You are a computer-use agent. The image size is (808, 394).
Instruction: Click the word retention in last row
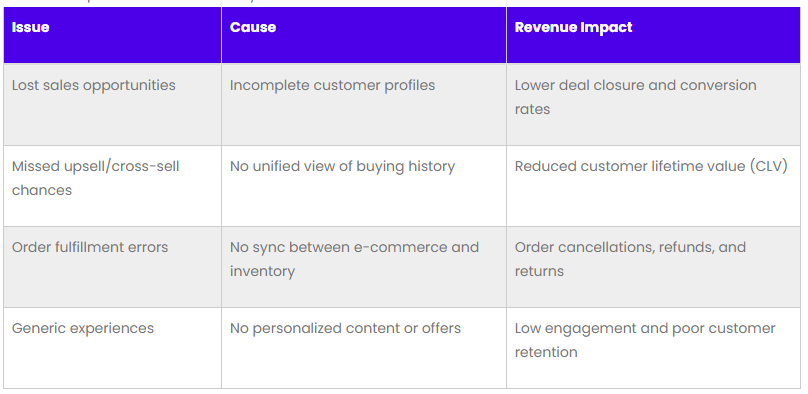pyautogui.click(x=546, y=352)
